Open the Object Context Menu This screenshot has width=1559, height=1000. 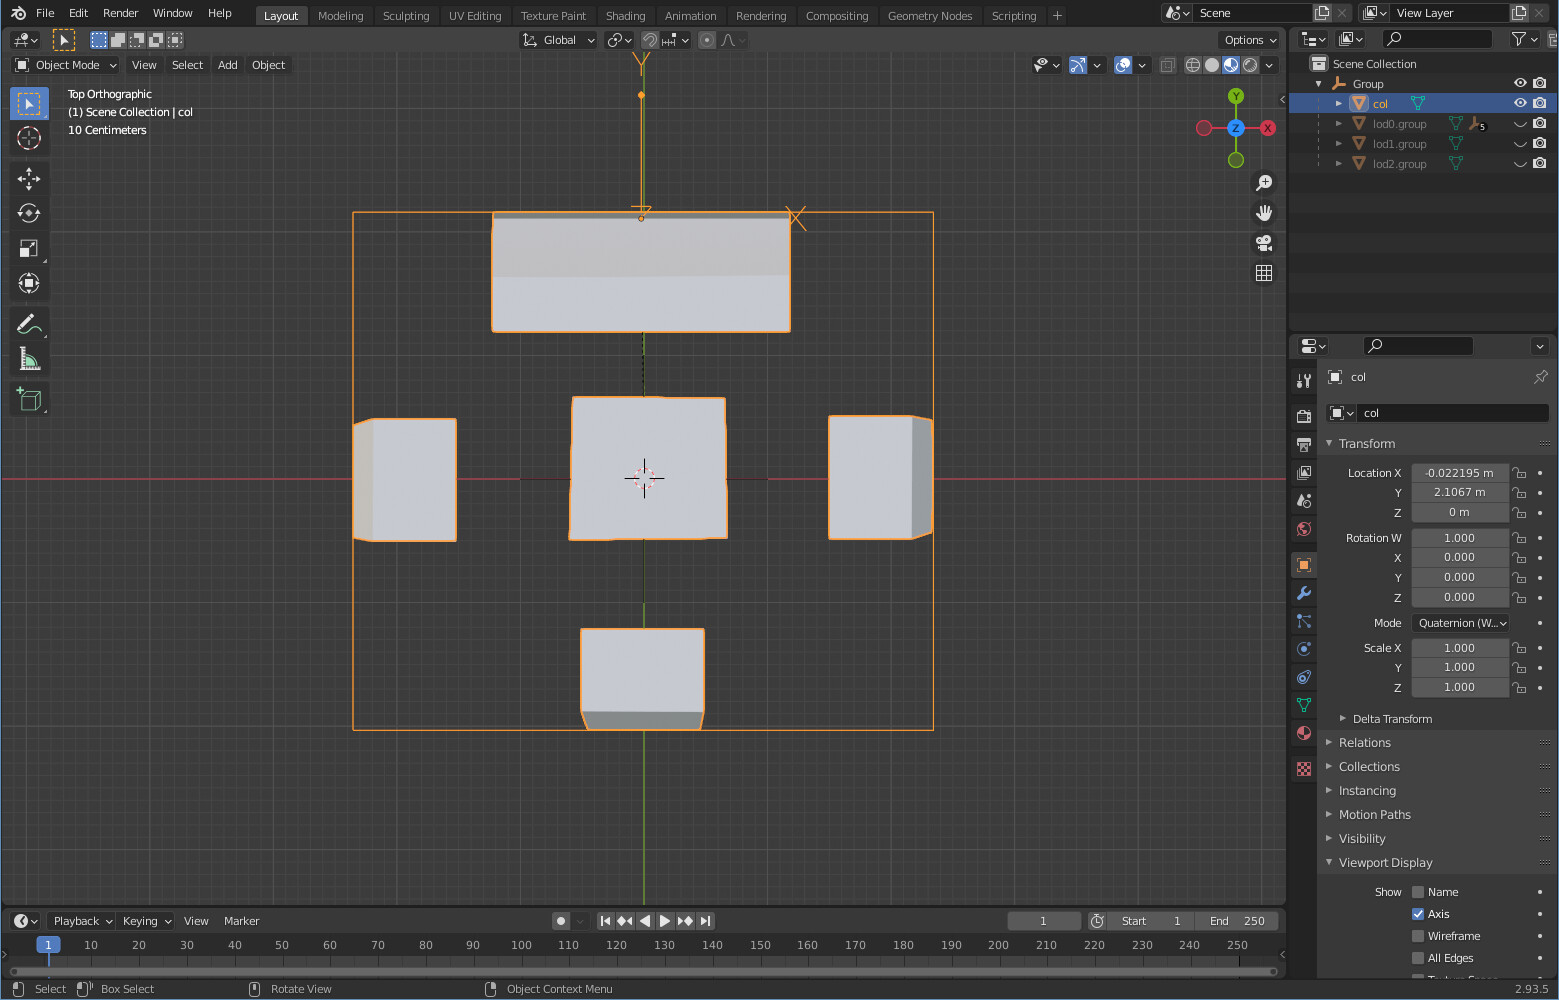tap(559, 988)
